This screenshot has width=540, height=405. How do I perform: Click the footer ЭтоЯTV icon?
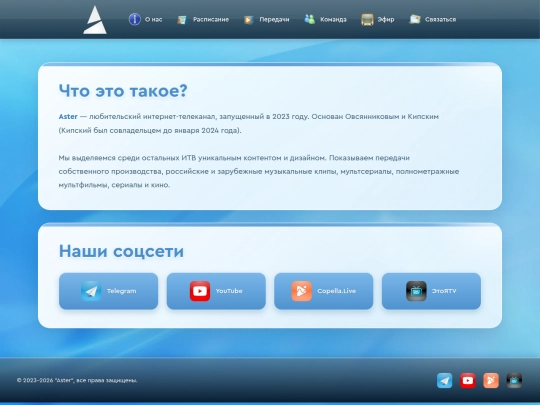514,381
